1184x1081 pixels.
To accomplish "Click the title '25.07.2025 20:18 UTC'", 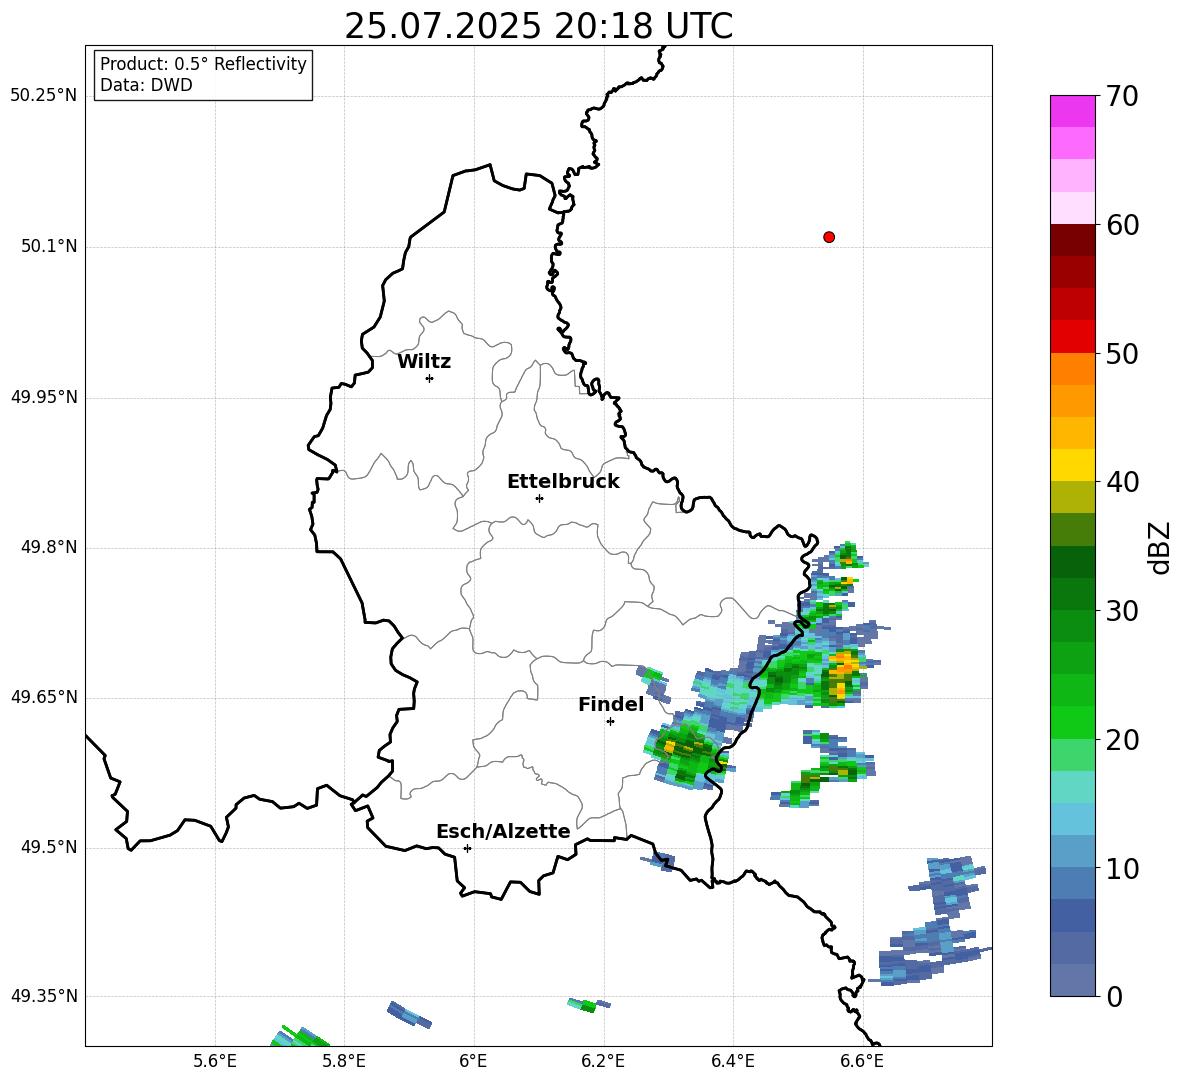I will click(538, 26).
